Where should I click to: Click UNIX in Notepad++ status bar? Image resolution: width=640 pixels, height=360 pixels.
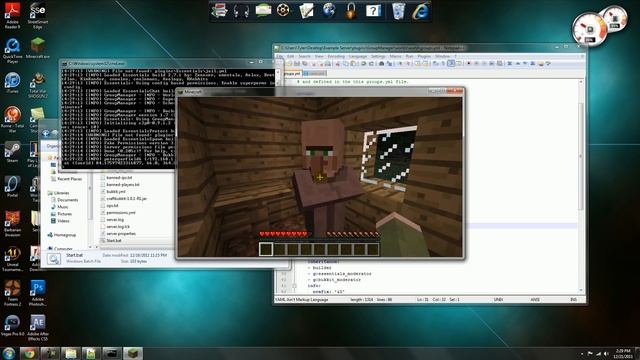click(x=498, y=300)
